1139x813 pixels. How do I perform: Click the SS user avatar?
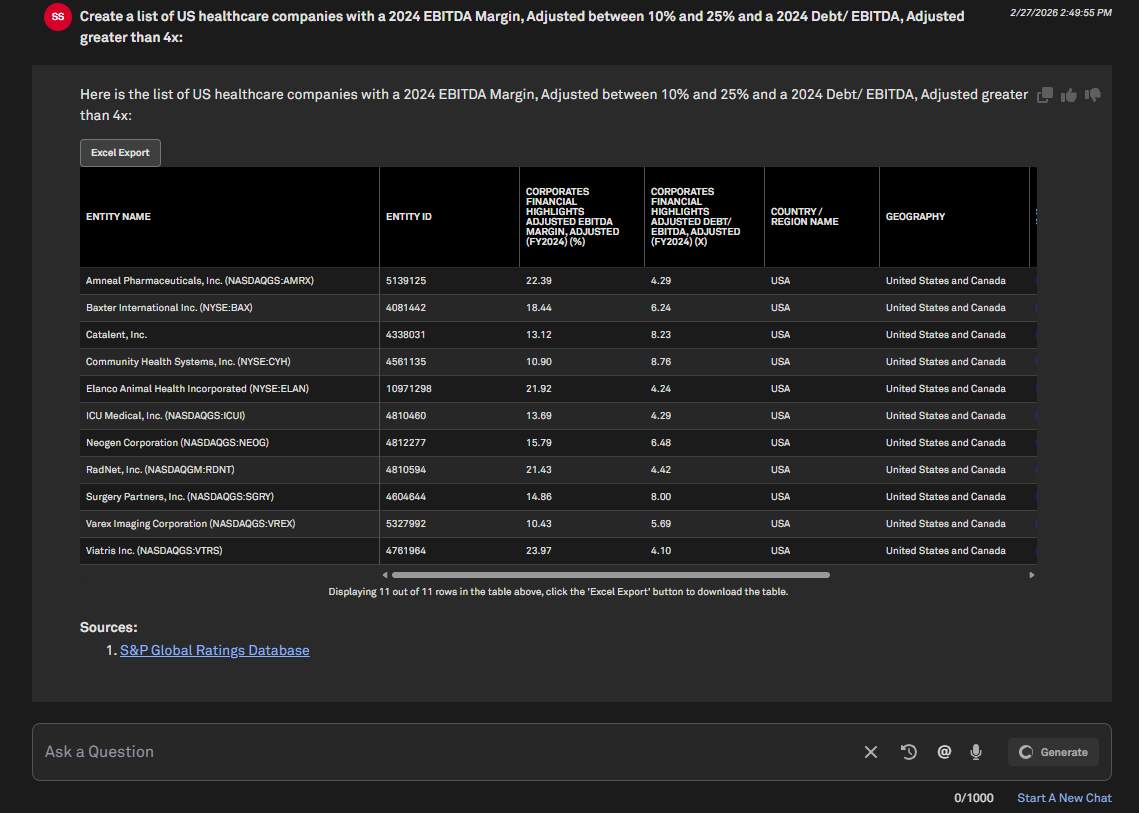click(58, 17)
